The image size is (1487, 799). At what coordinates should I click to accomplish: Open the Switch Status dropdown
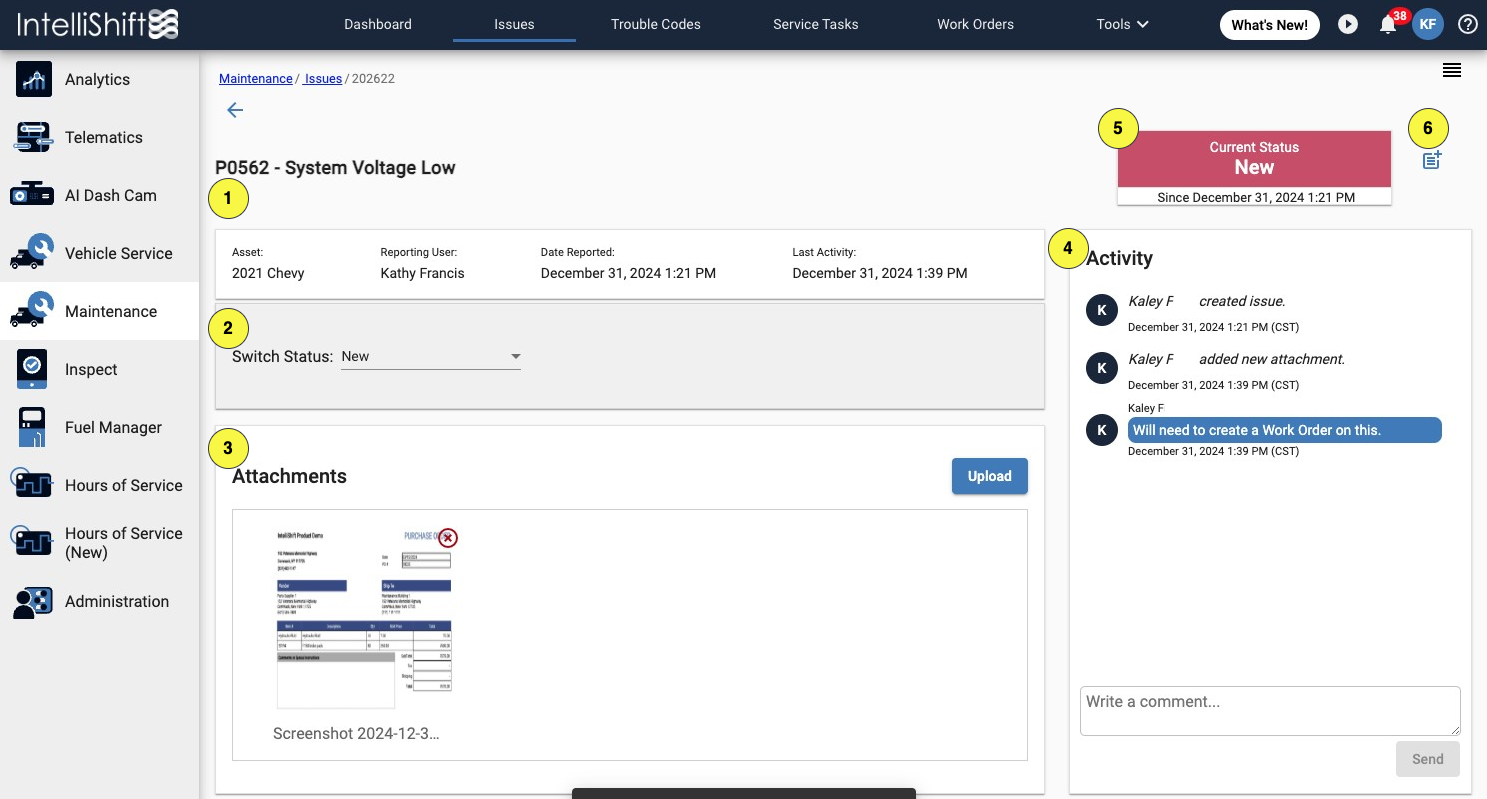(431, 356)
